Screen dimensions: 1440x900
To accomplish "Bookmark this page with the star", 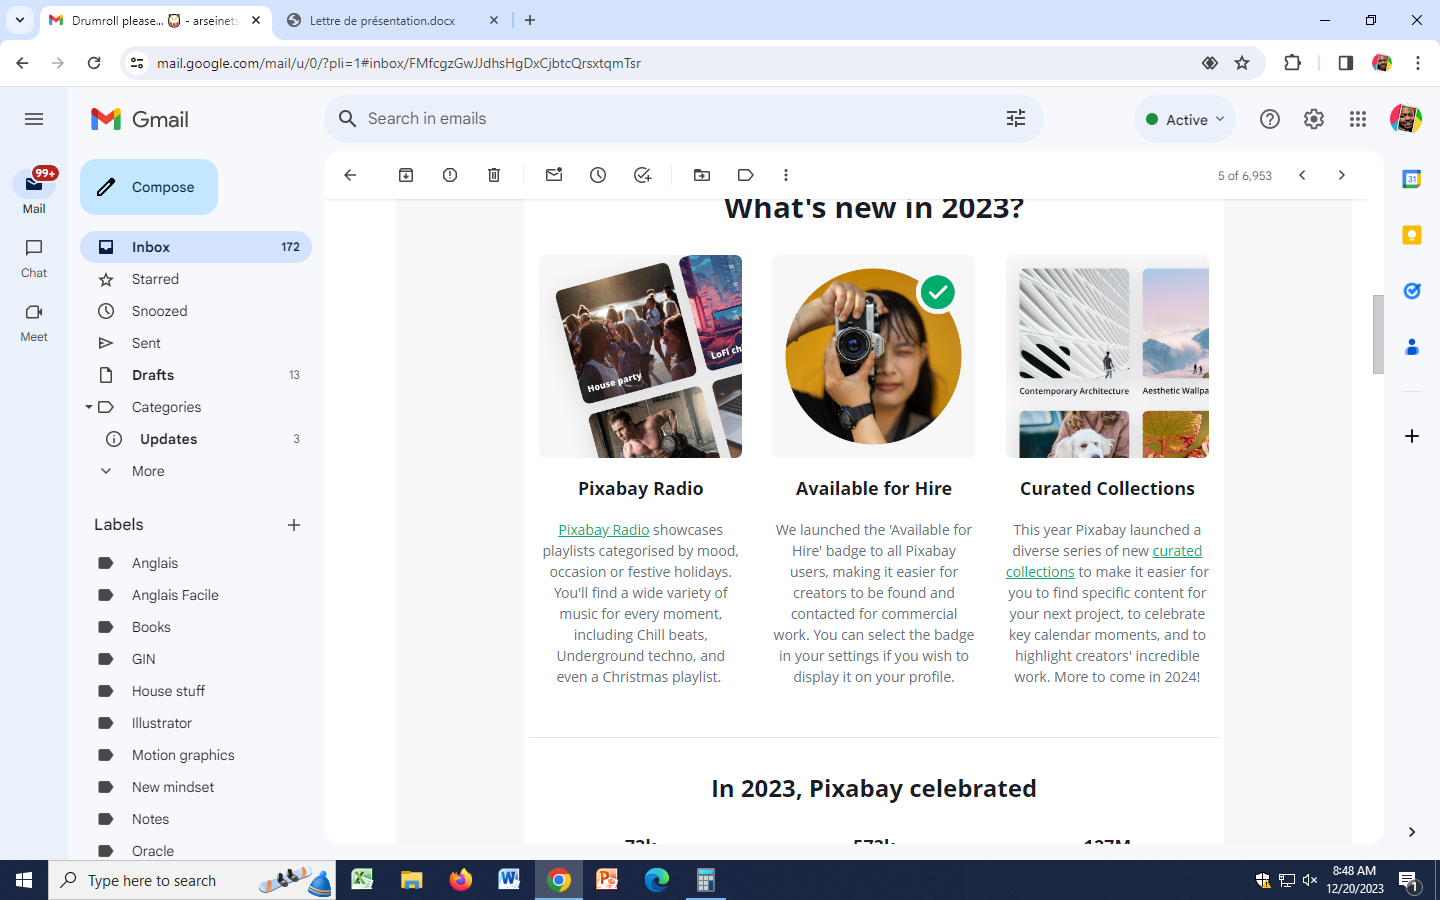I will tap(1242, 63).
